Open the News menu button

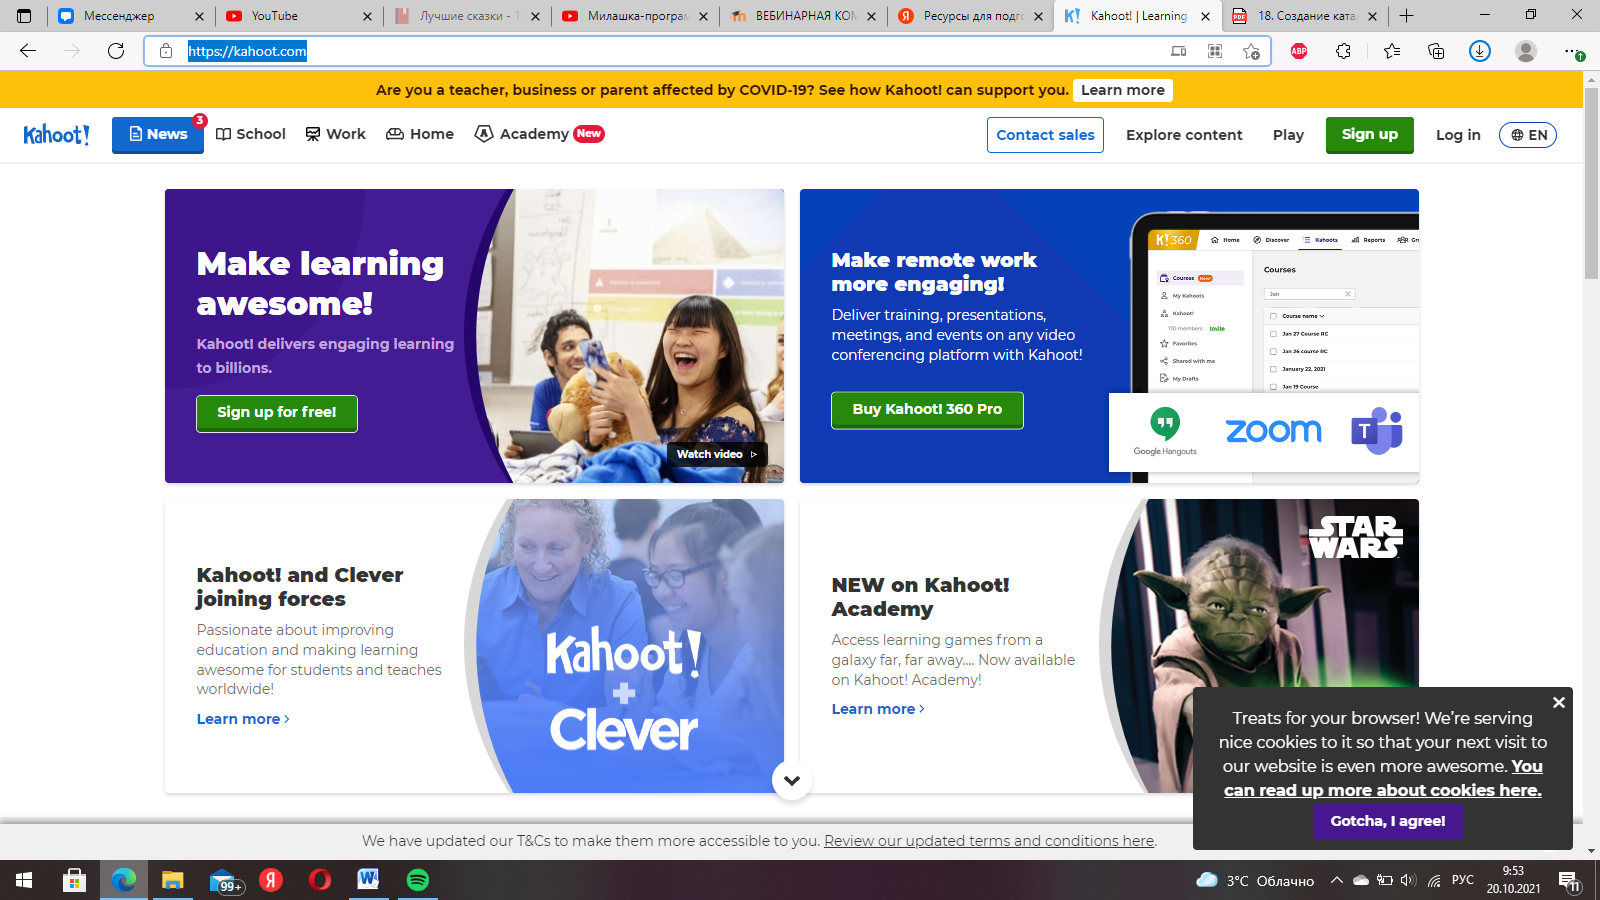pyautogui.click(x=158, y=135)
